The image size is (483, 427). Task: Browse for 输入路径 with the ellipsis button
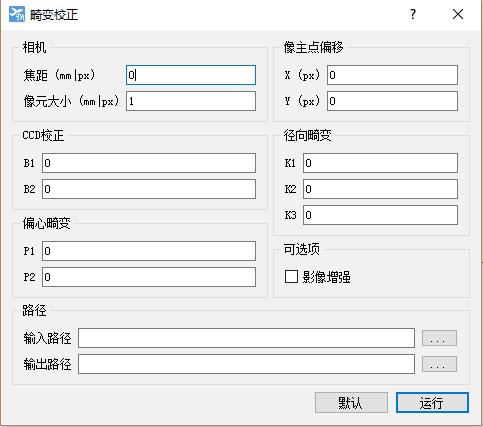point(439,338)
